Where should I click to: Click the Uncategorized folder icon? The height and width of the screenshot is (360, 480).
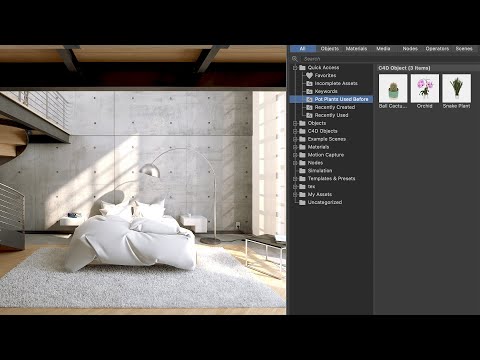pyautogui.click(x=302, y=202)
